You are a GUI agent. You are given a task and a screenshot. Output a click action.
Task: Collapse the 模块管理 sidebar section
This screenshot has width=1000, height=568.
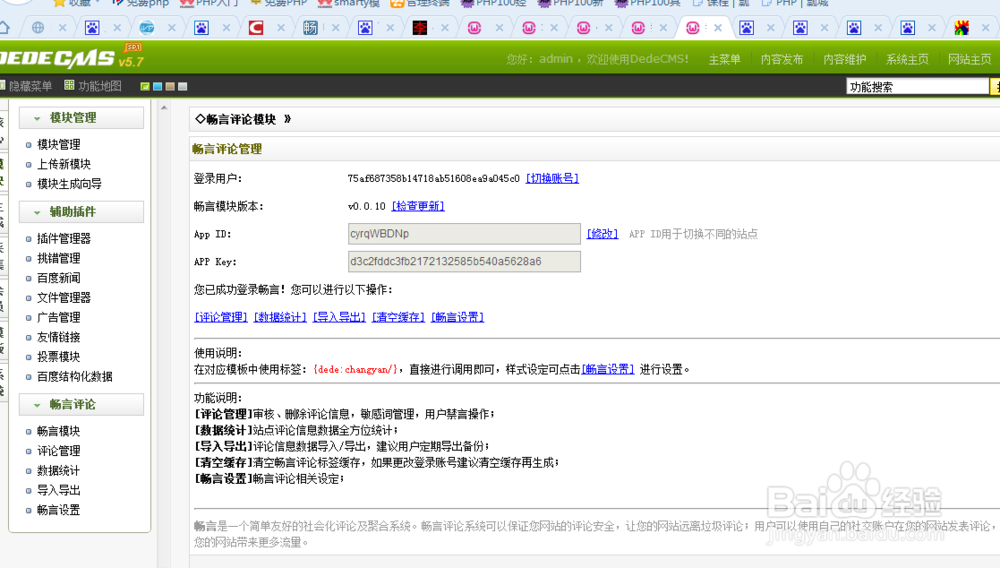tap(82, 118)
